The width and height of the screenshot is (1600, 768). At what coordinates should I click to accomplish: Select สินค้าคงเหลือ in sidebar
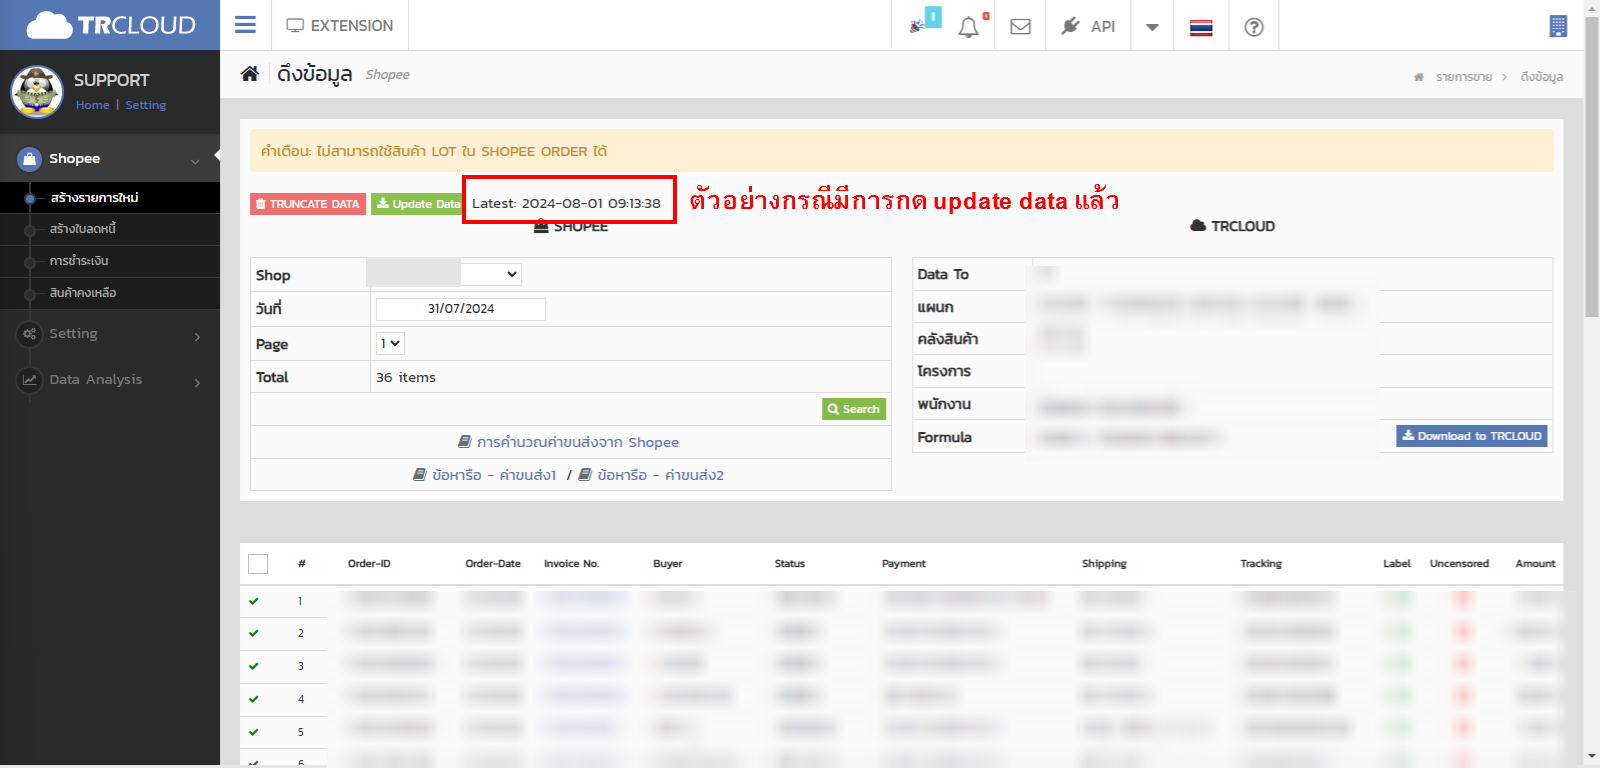point(83,293)
